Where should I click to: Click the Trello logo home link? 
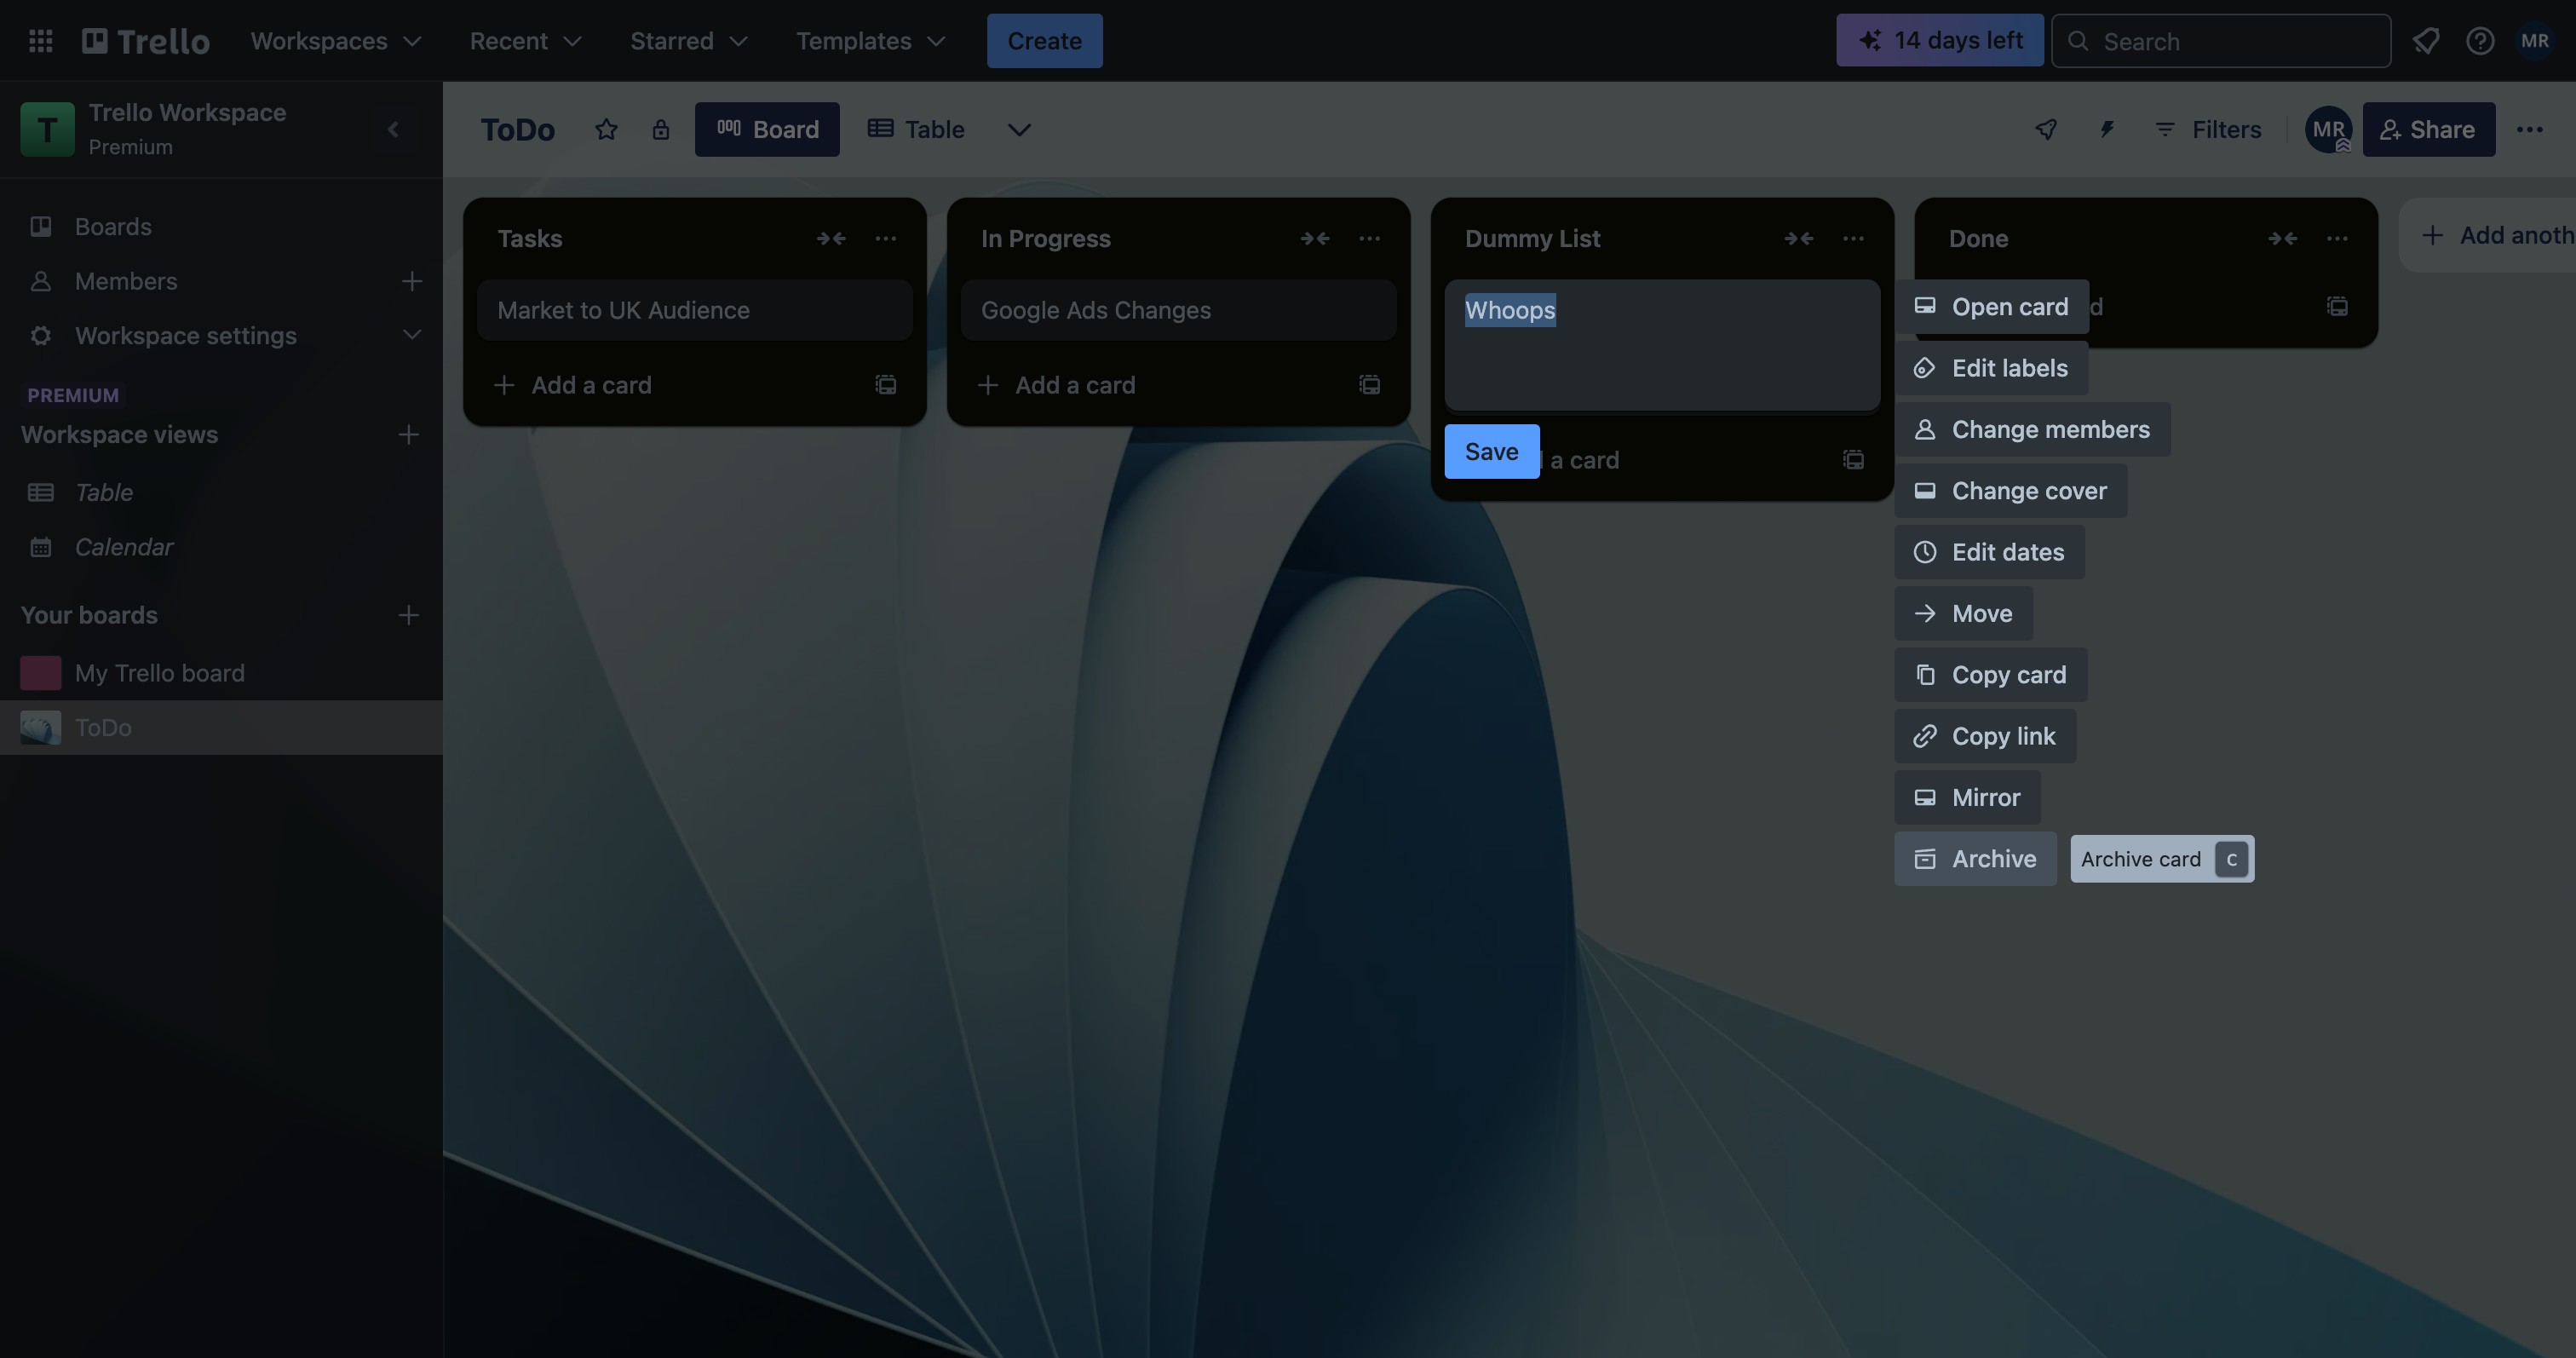[146, 41]
